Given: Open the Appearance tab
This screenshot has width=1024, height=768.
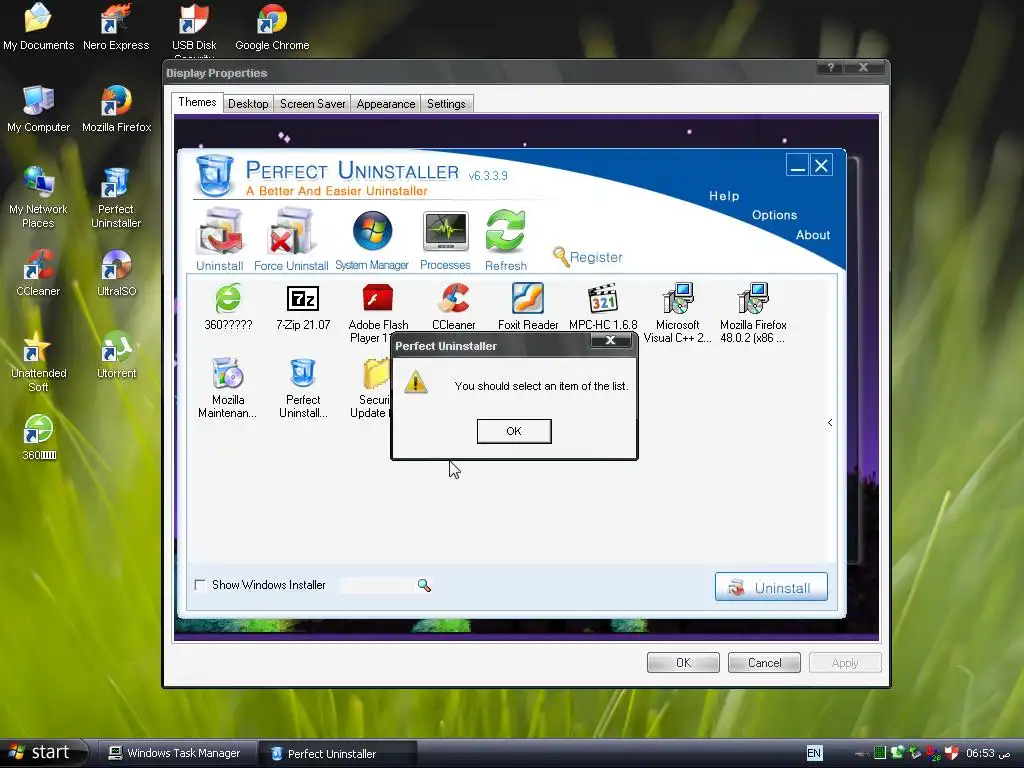Looking at the screenshot, I should point(386,104).
